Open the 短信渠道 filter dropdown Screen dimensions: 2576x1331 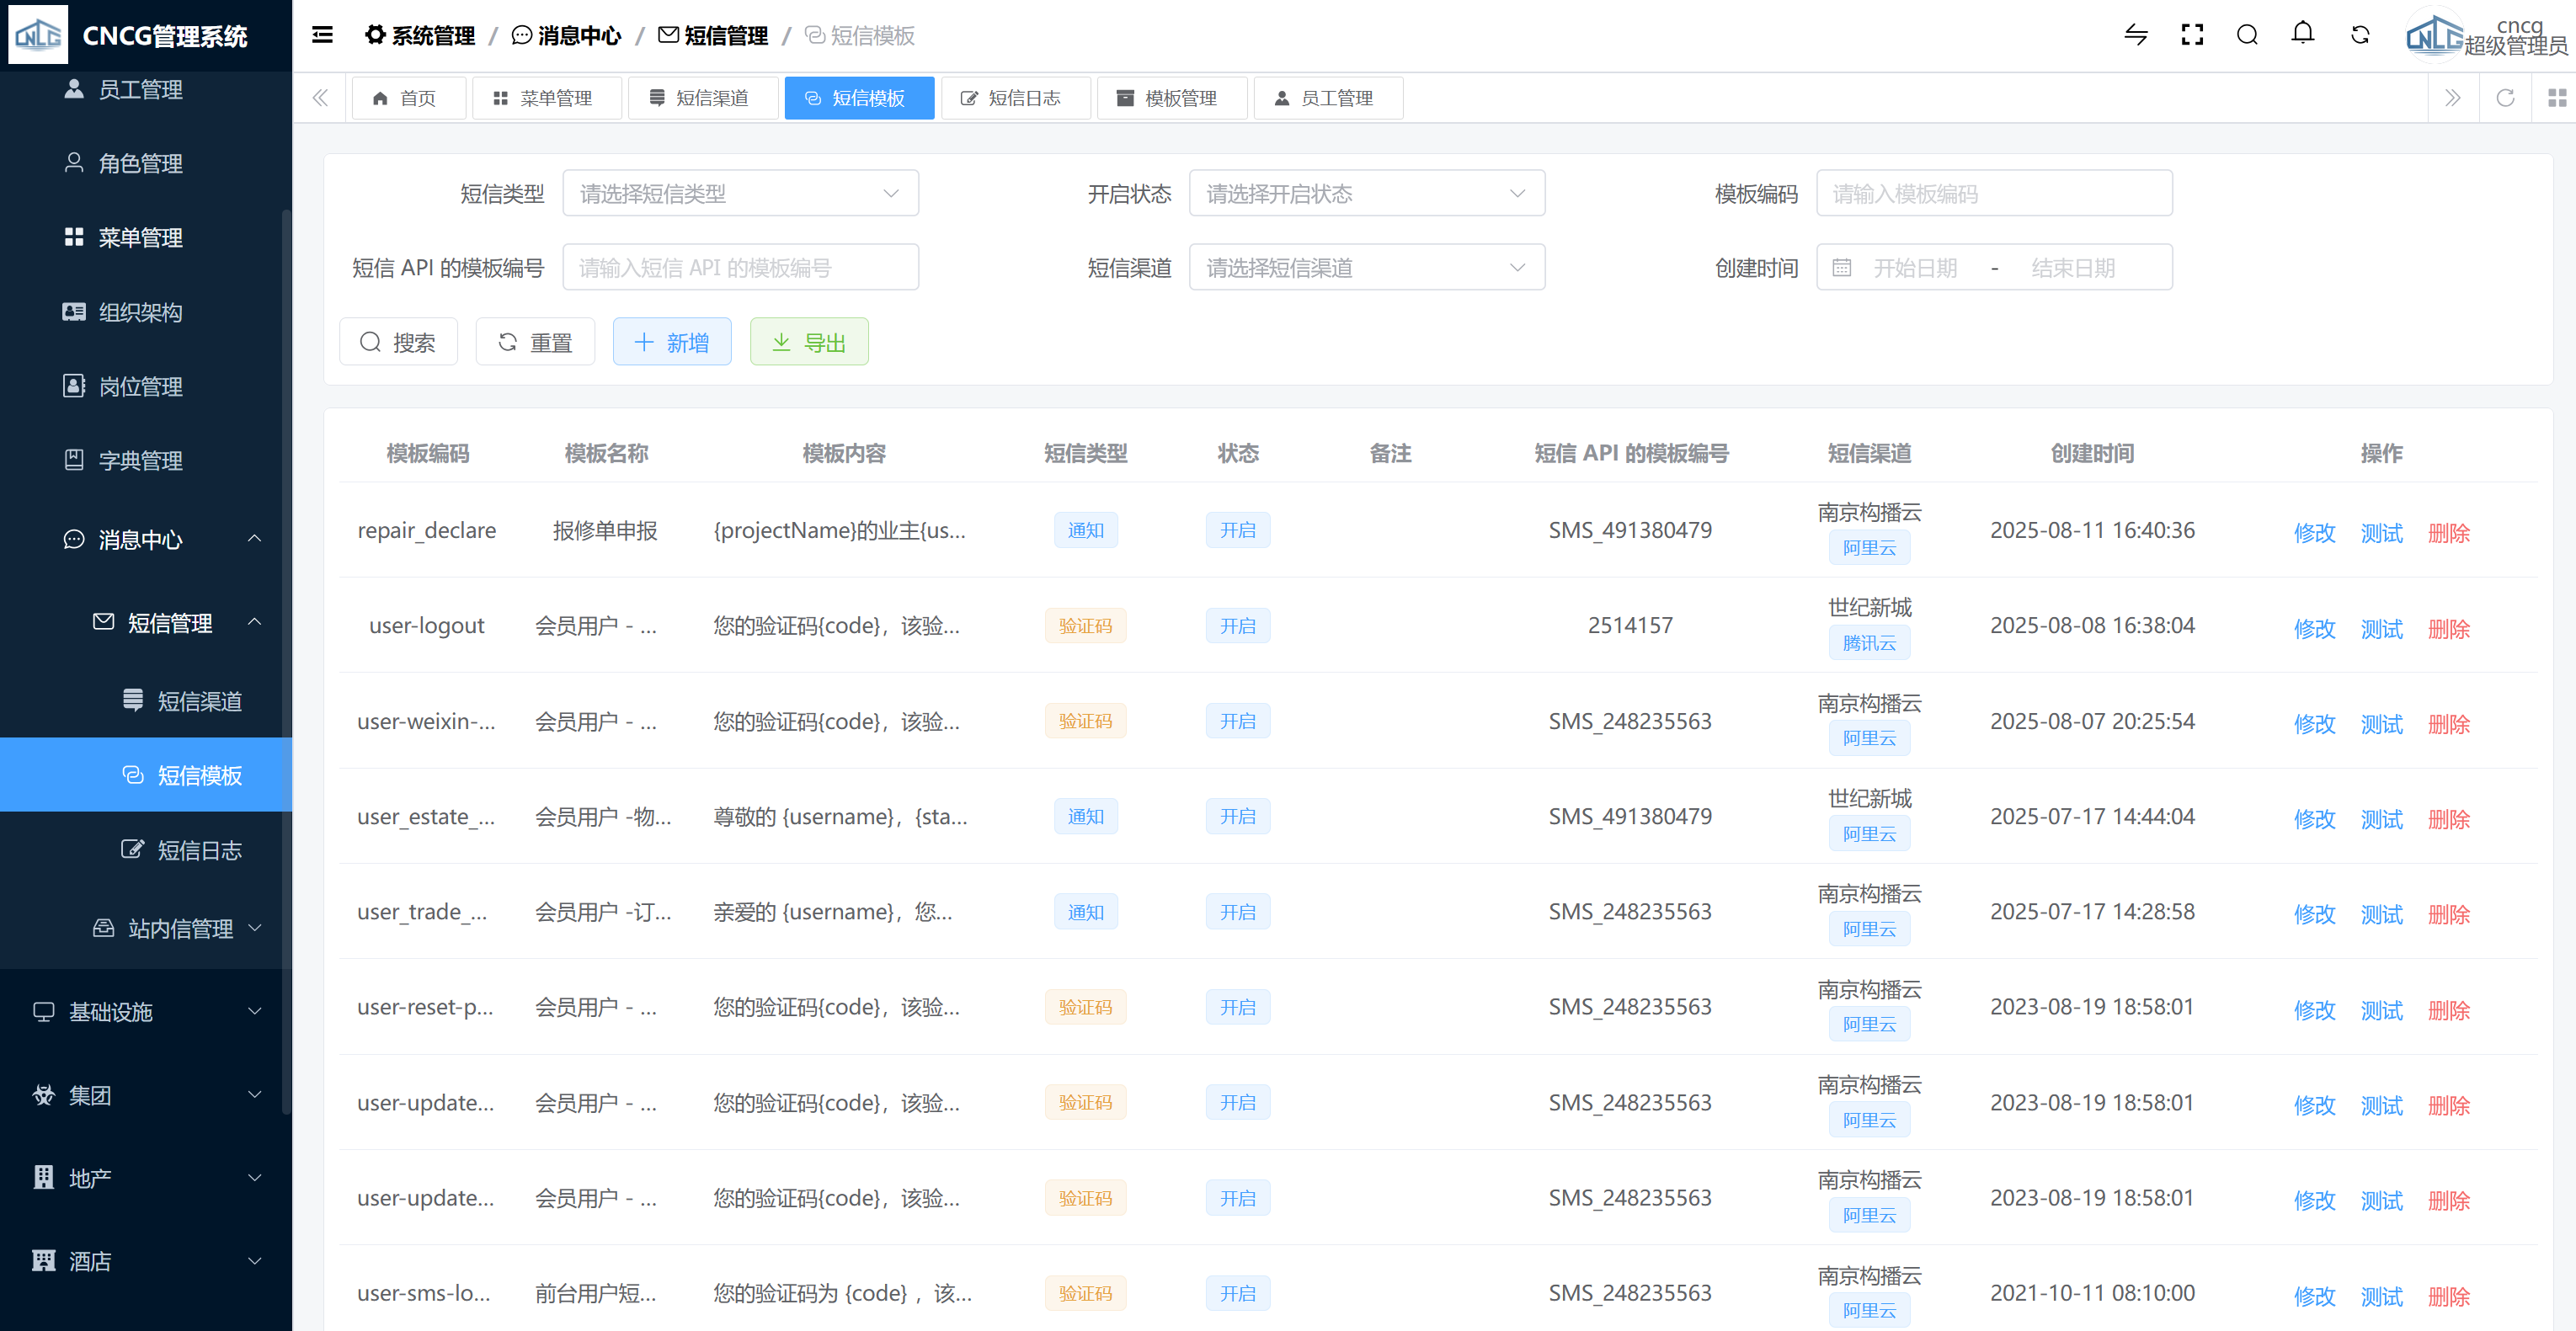click(1366, 267)
